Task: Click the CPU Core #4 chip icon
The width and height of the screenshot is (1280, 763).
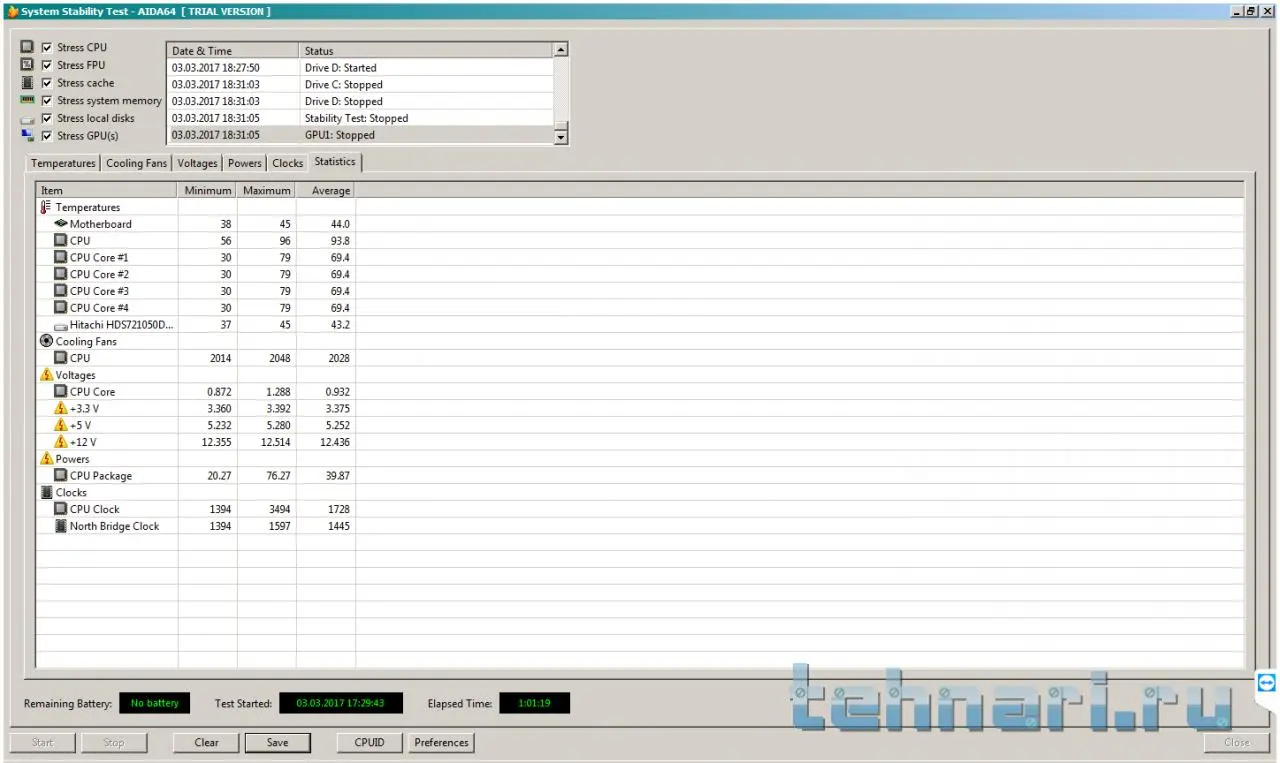Action: click(61, 307)
